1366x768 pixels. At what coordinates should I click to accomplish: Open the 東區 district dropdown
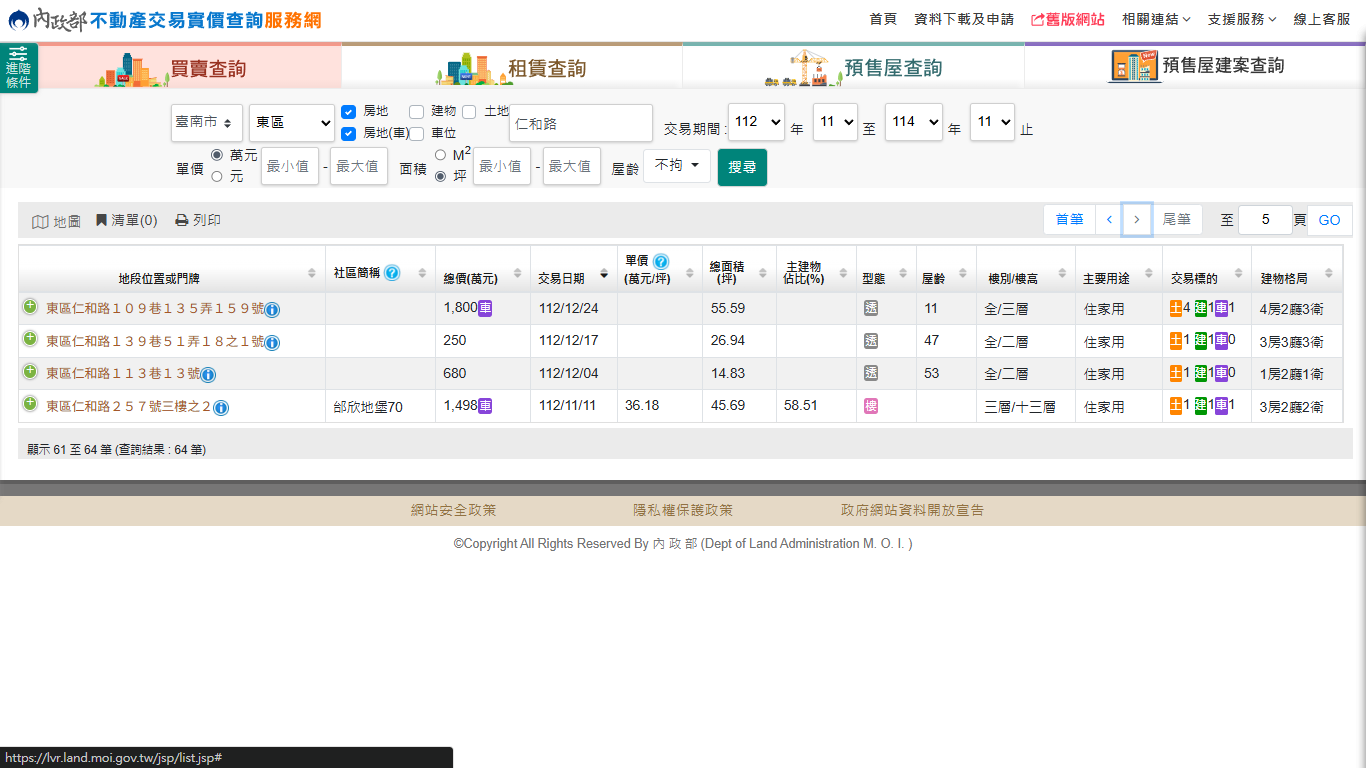[x=292, y=122]
